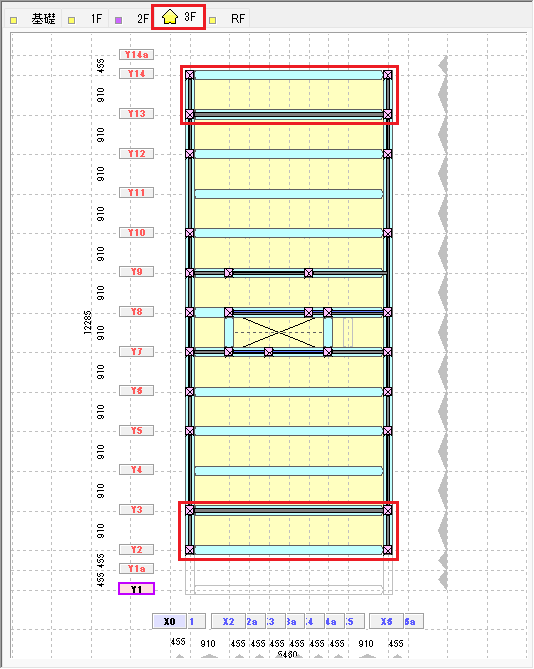Screen dimensions: 534x669
Task: Click the yellow house icon on 3F tab
Action: pos(170,17)
